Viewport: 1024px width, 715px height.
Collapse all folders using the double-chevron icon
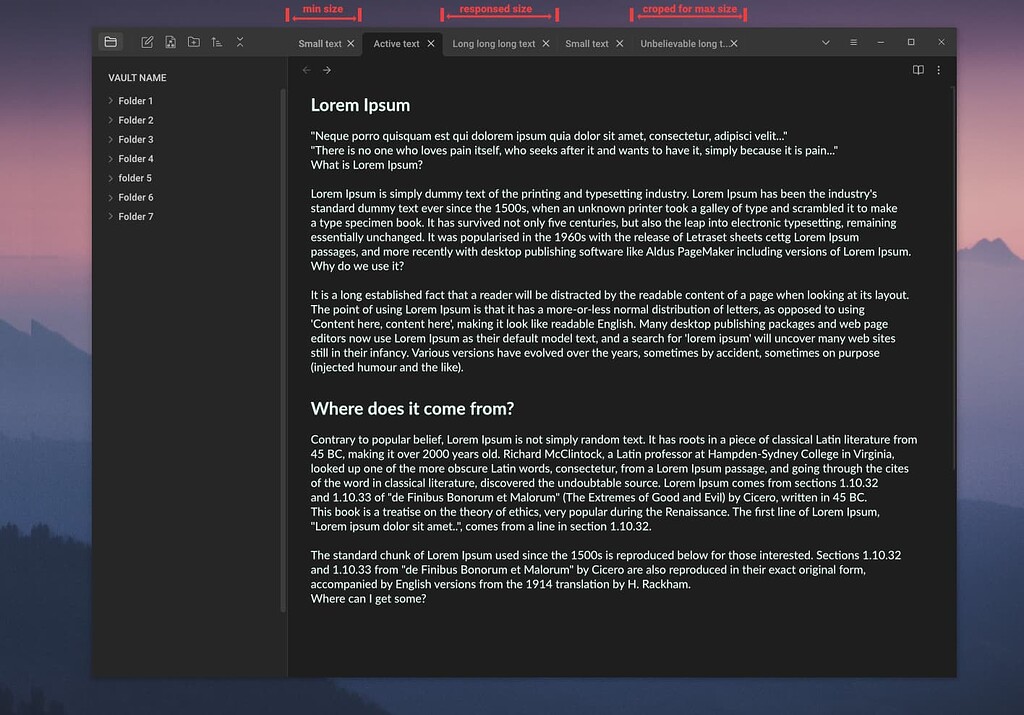point(240,42)
